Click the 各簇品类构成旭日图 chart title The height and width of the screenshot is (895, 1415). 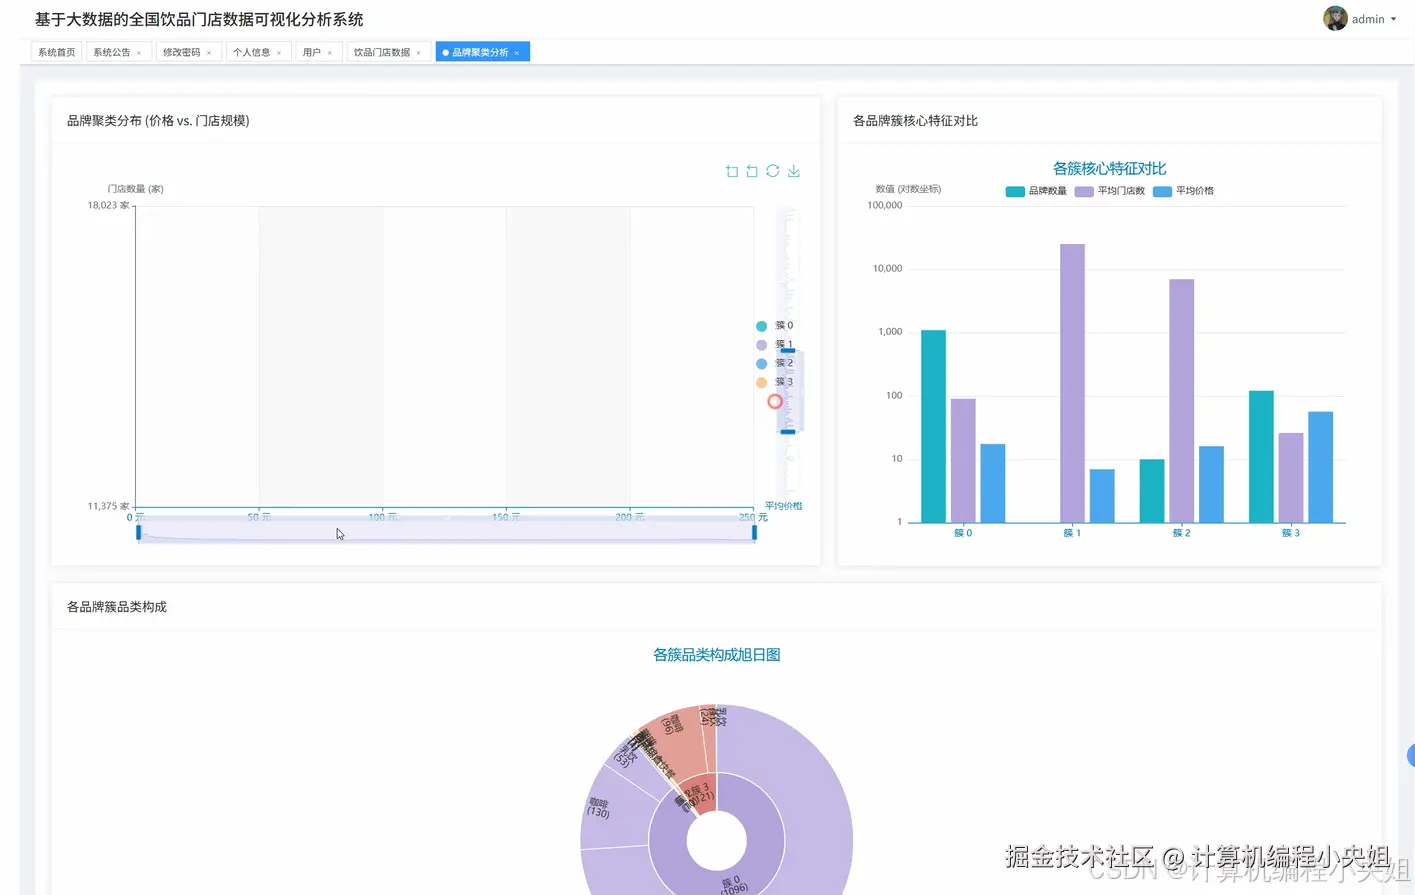pos(716,655)
